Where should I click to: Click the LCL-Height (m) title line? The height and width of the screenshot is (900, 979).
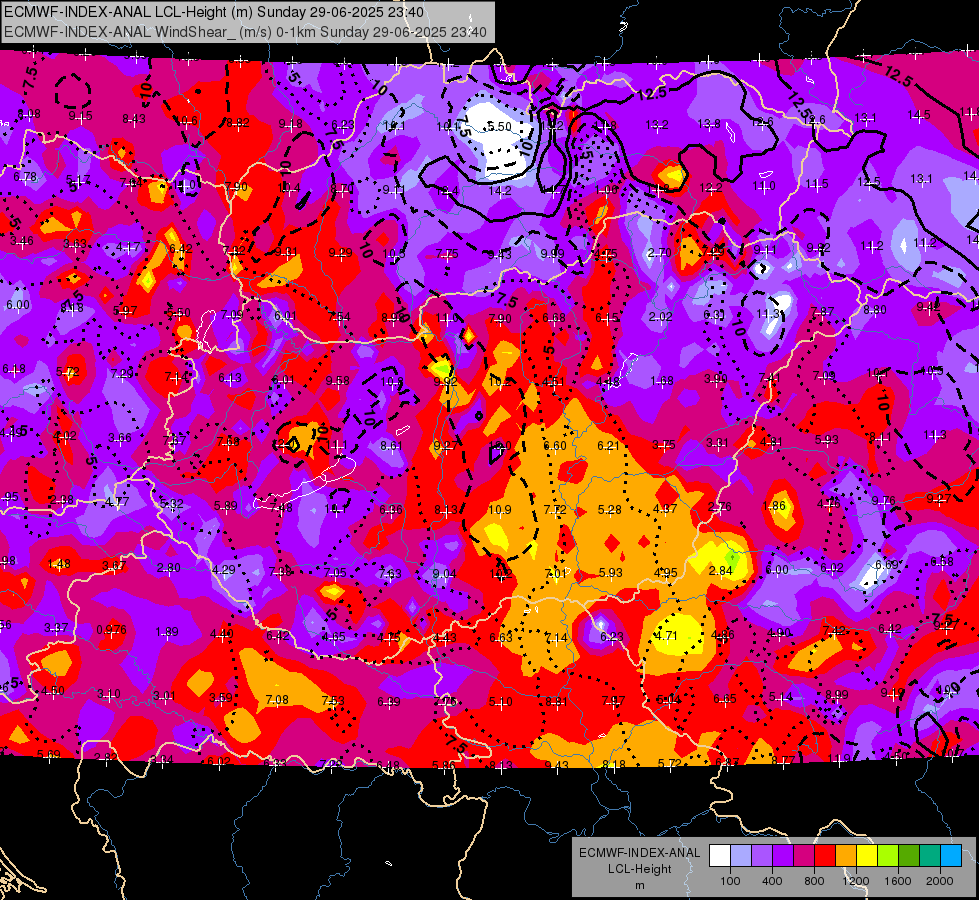214,12
